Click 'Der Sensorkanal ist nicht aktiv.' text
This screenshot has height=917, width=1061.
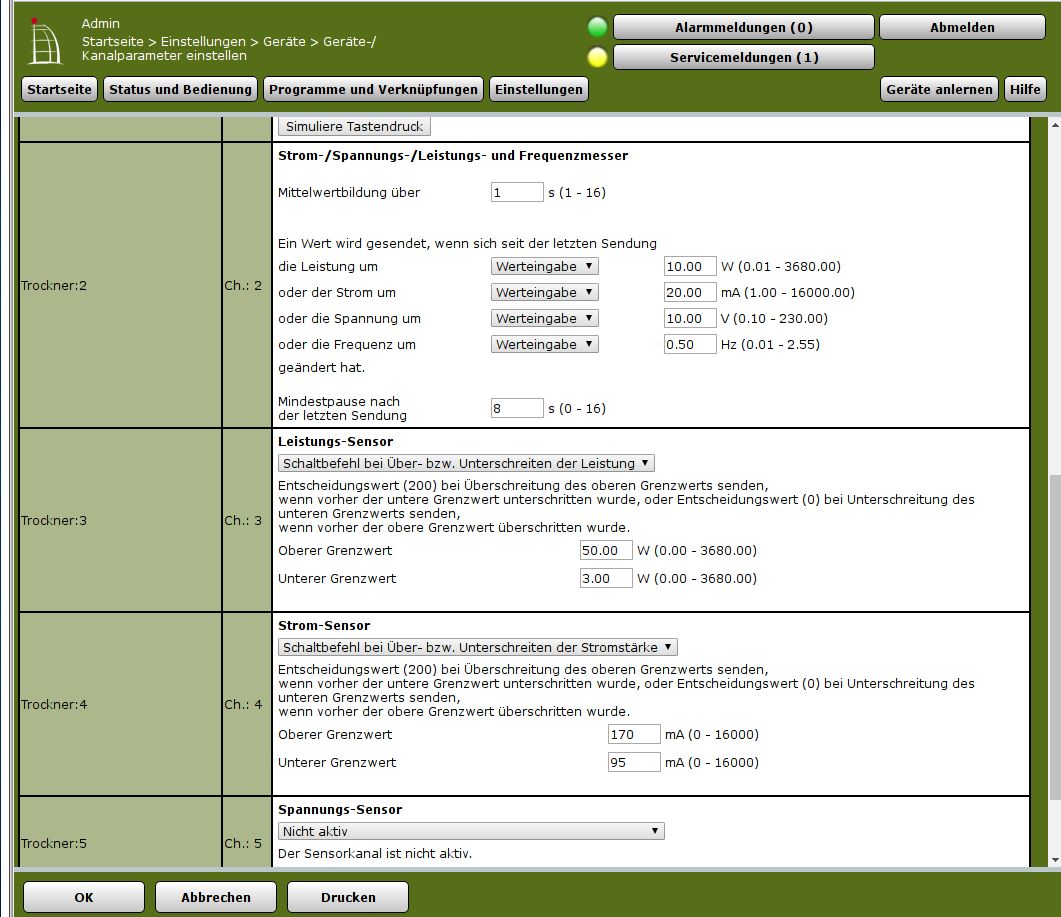click(375, 853)
